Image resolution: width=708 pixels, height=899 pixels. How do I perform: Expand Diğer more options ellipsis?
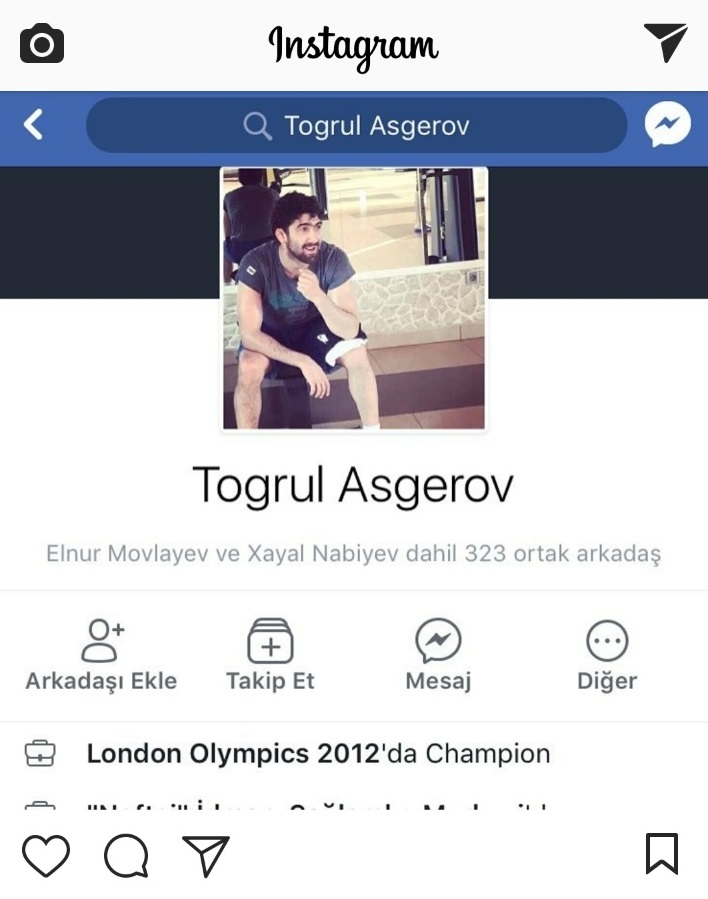pyautogui.click(x=607, y=641)
